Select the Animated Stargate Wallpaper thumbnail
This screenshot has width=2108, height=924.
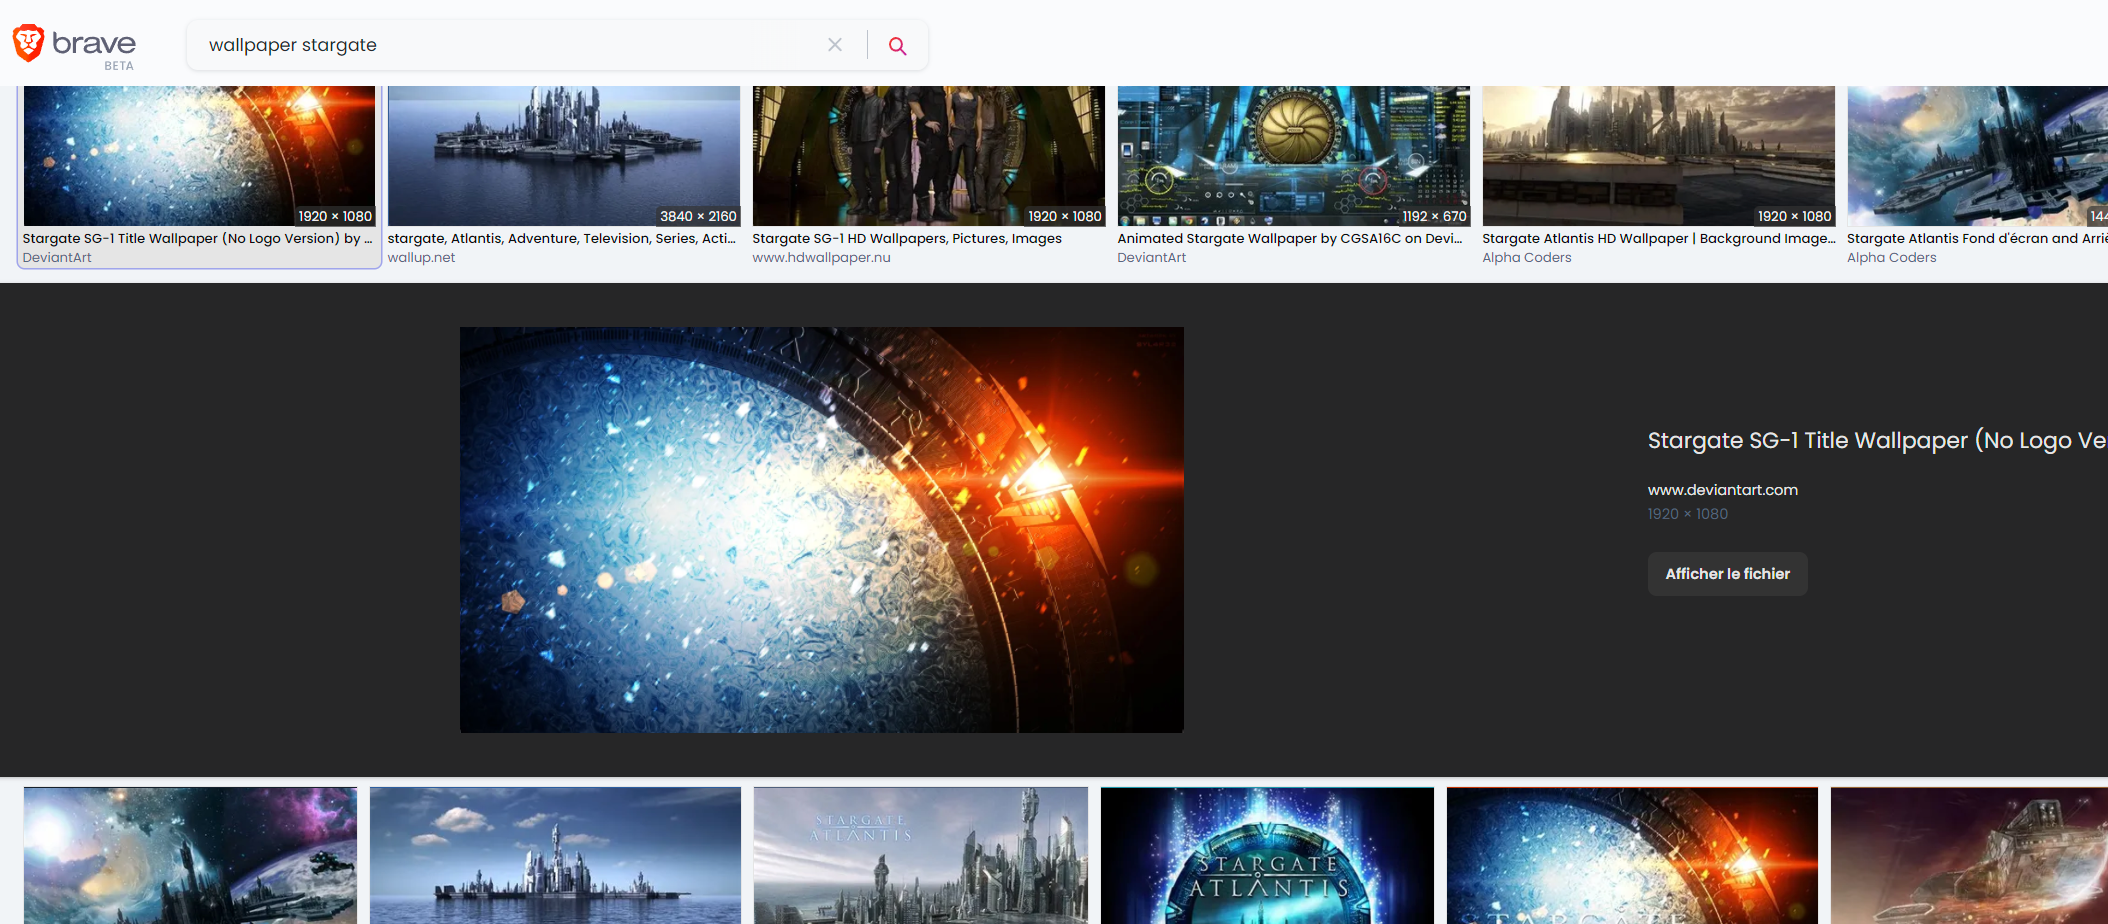tap(1294, 155)
